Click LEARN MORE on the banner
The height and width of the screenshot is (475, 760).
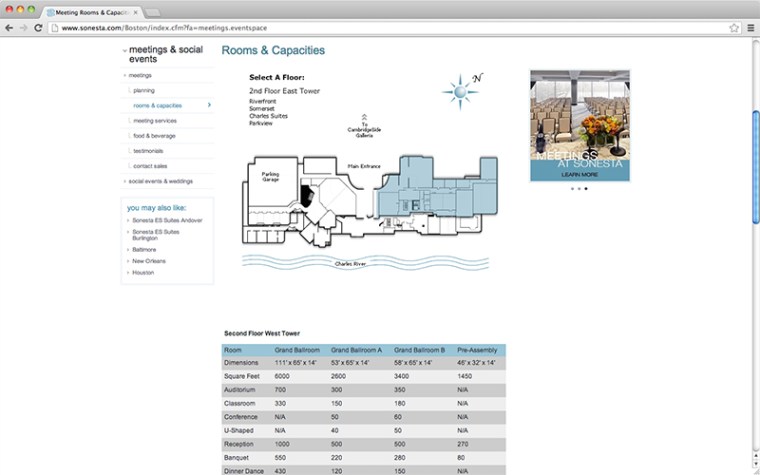(x=580, y=174)
